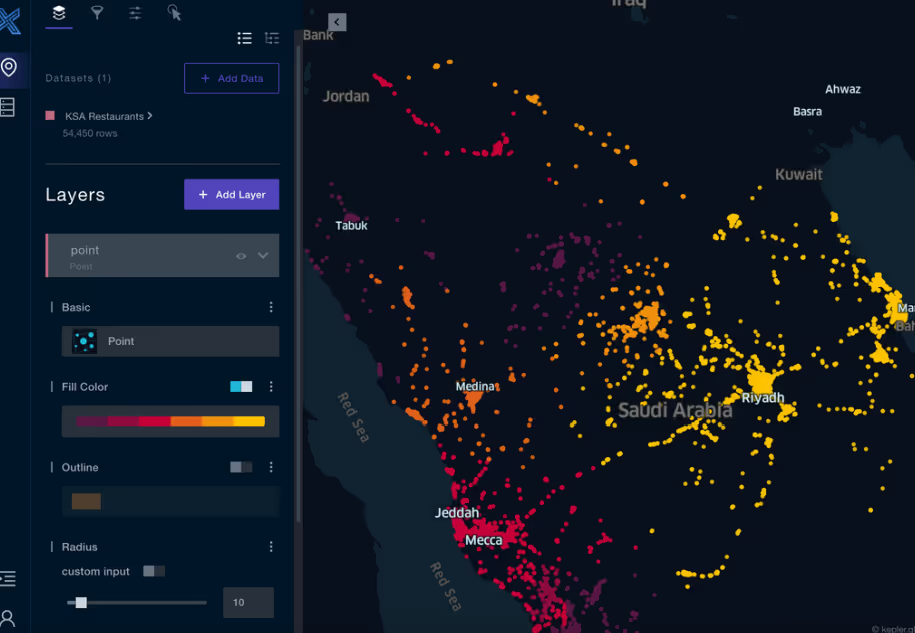Viewport: 915px width, 633px height.
Task: Click the Radius value input field
Action: 247,602
